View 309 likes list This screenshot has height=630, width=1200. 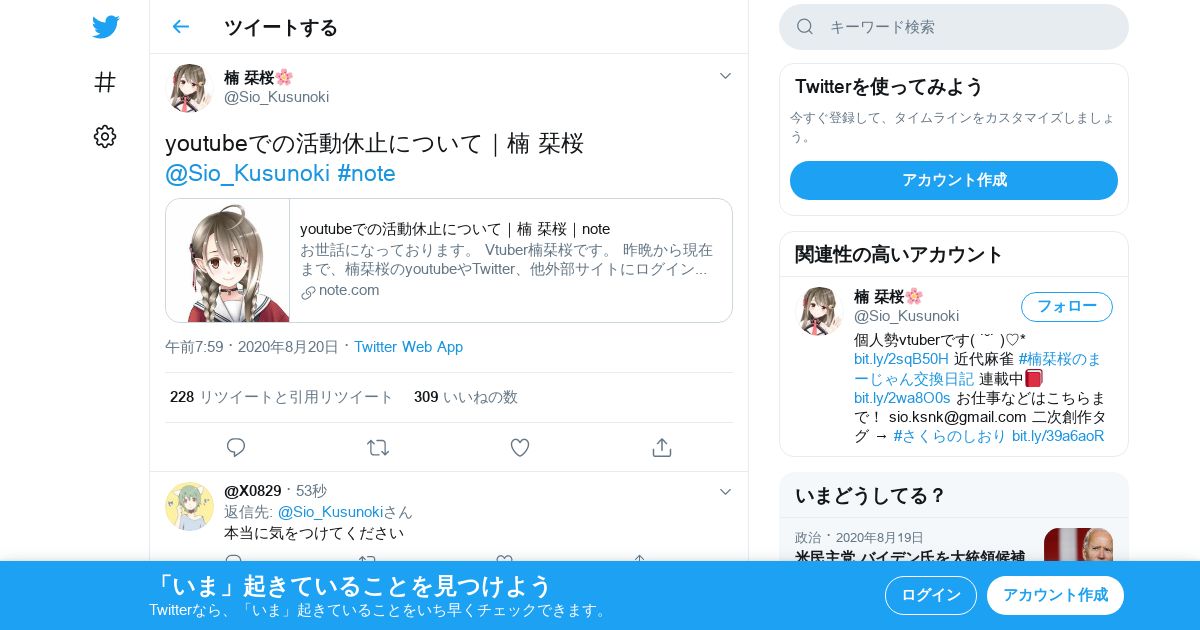pos(465,397)
